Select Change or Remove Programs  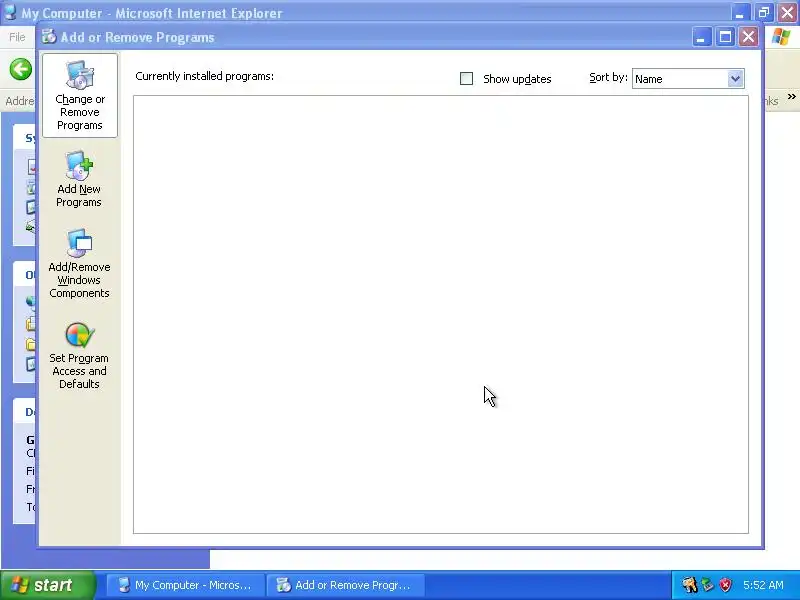80,95
